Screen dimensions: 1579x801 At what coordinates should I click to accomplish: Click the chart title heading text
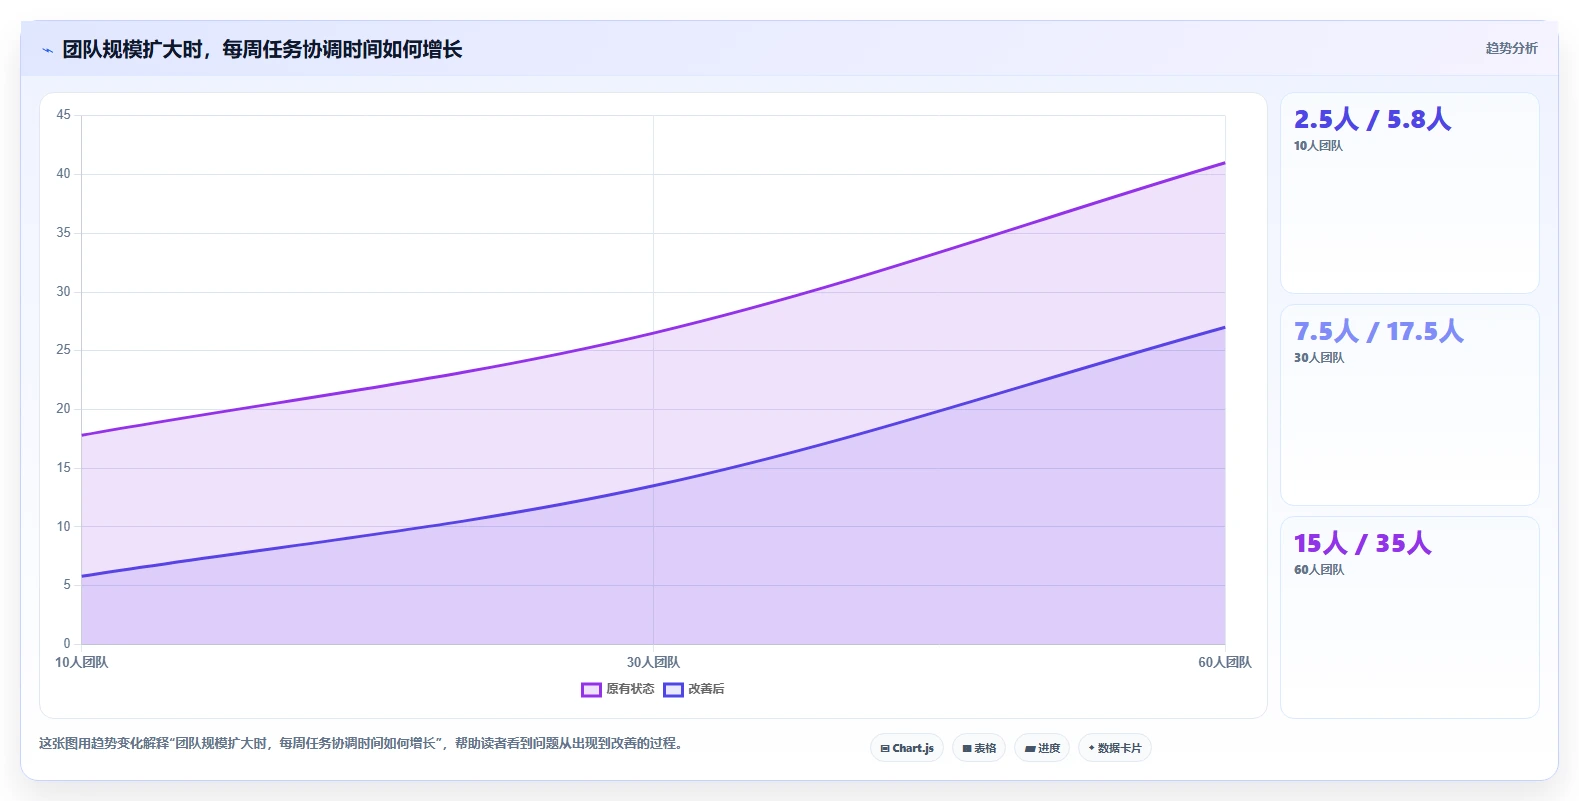pyautogui.click(x=262, y=50)
